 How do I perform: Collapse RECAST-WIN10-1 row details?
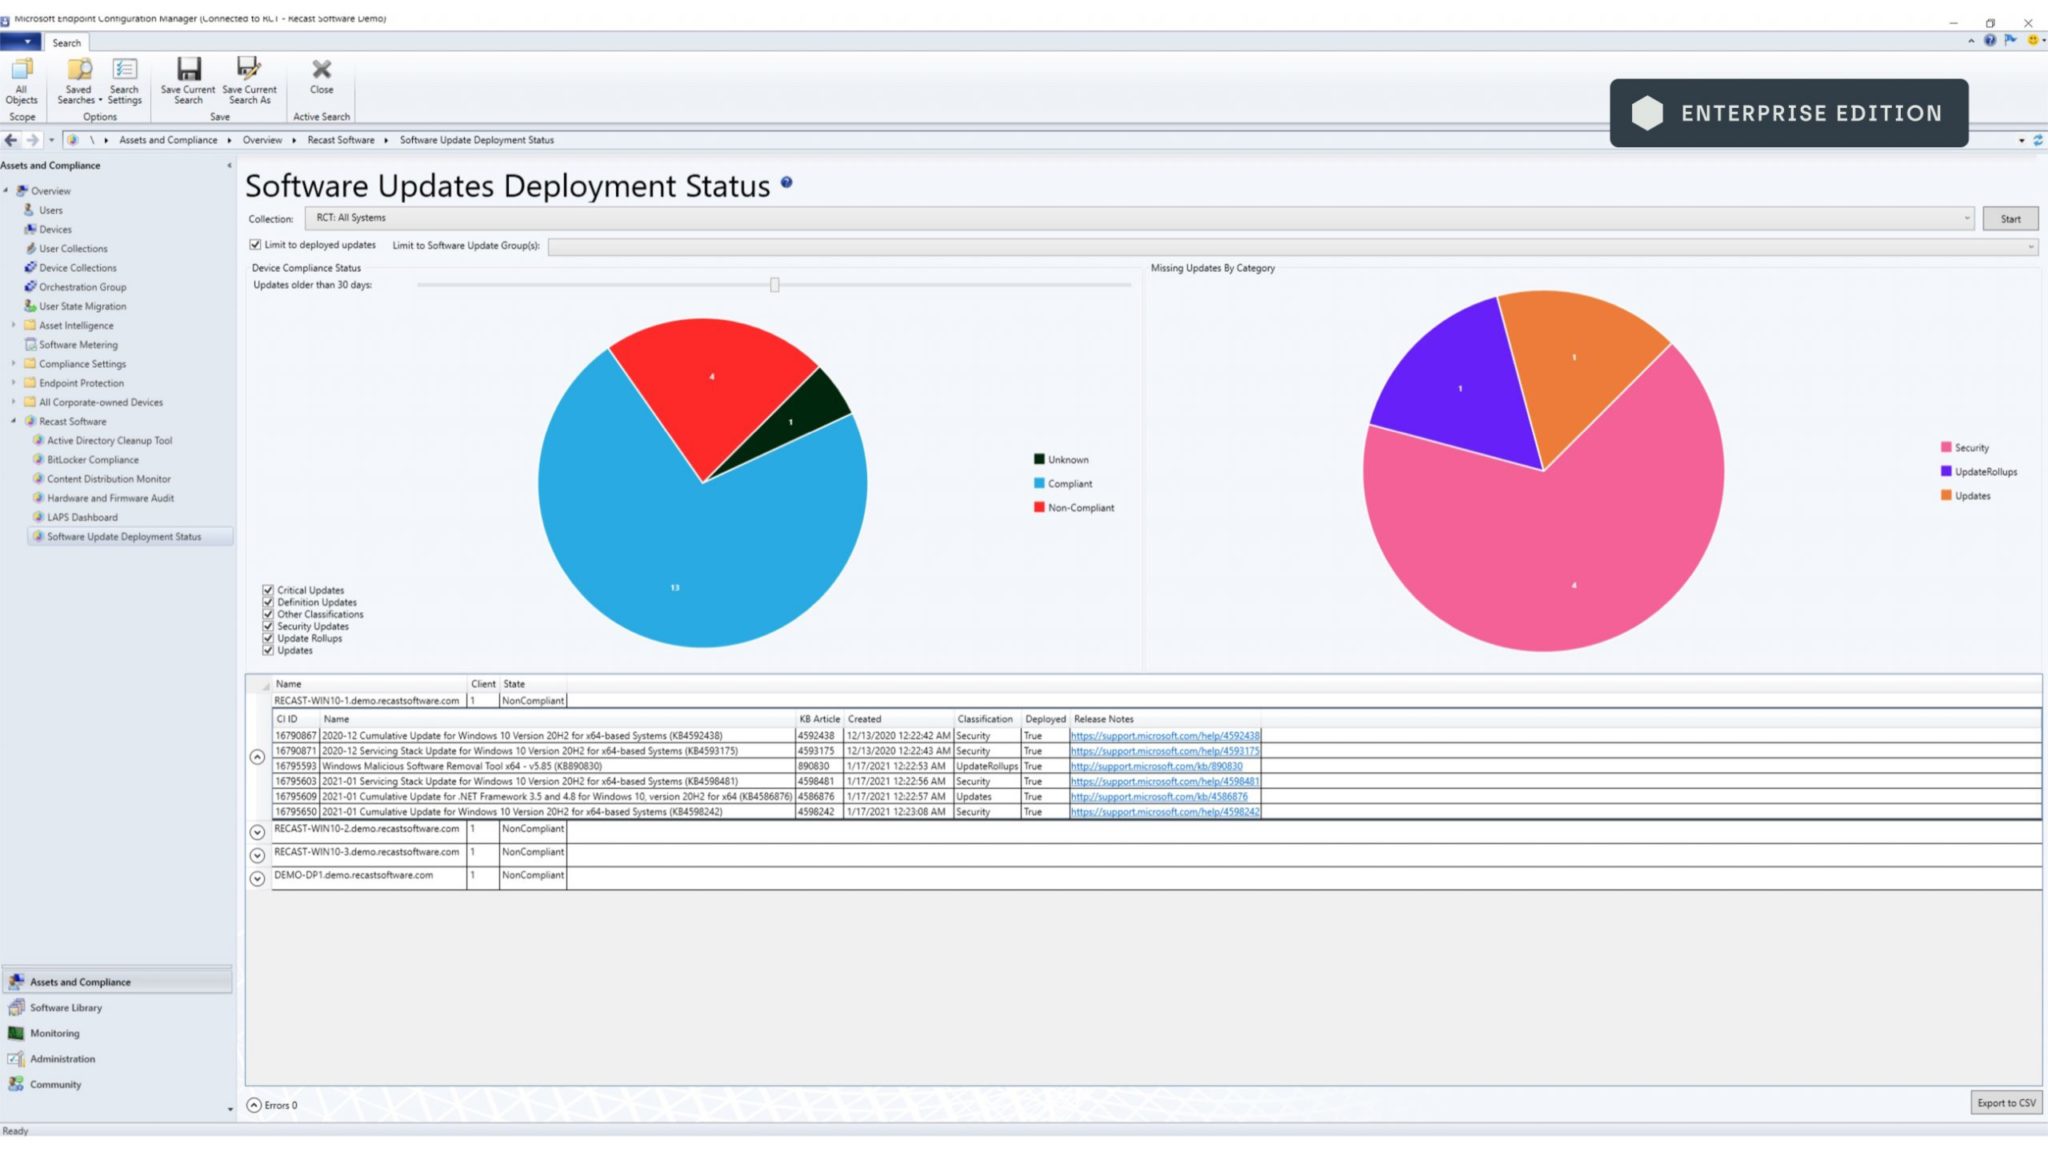257,757
